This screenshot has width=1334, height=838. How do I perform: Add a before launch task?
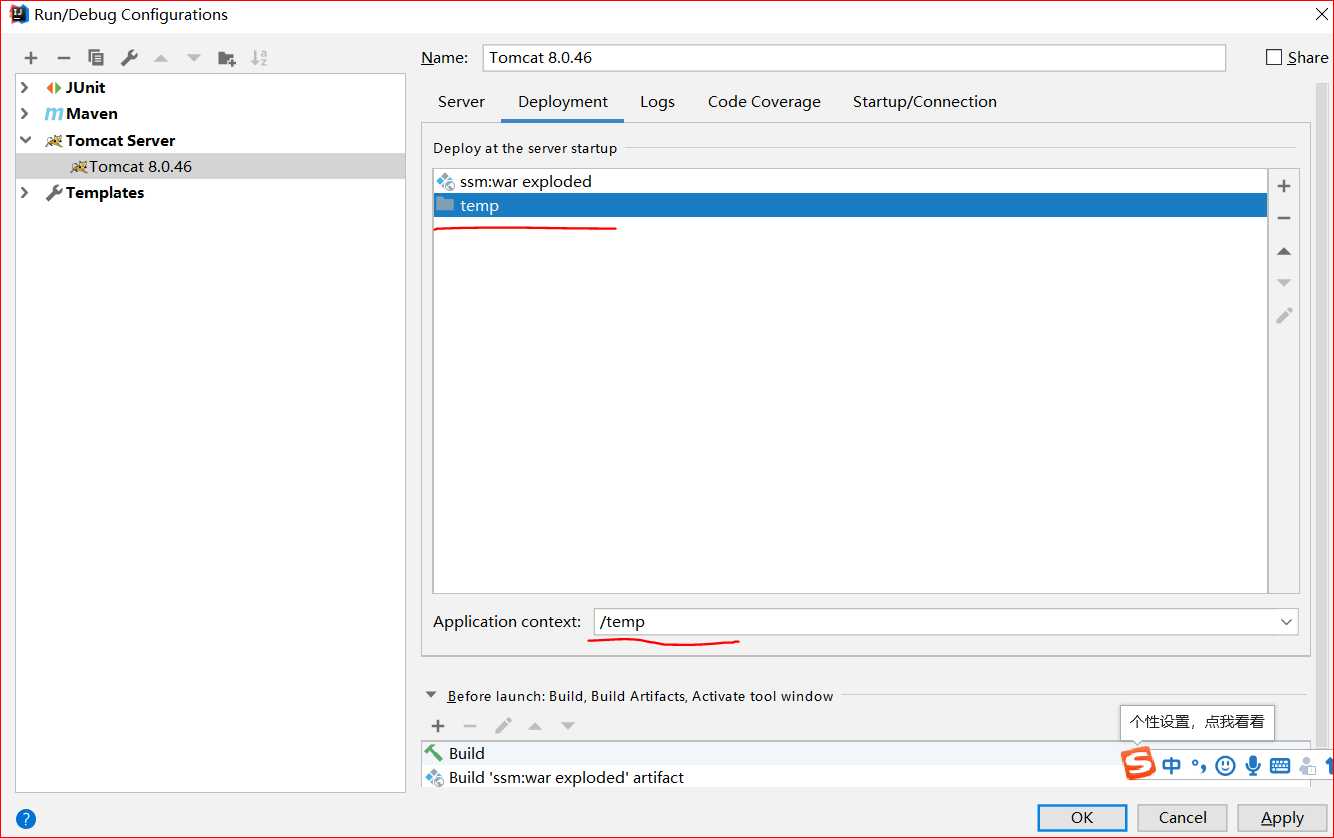[x=437, y=726]
